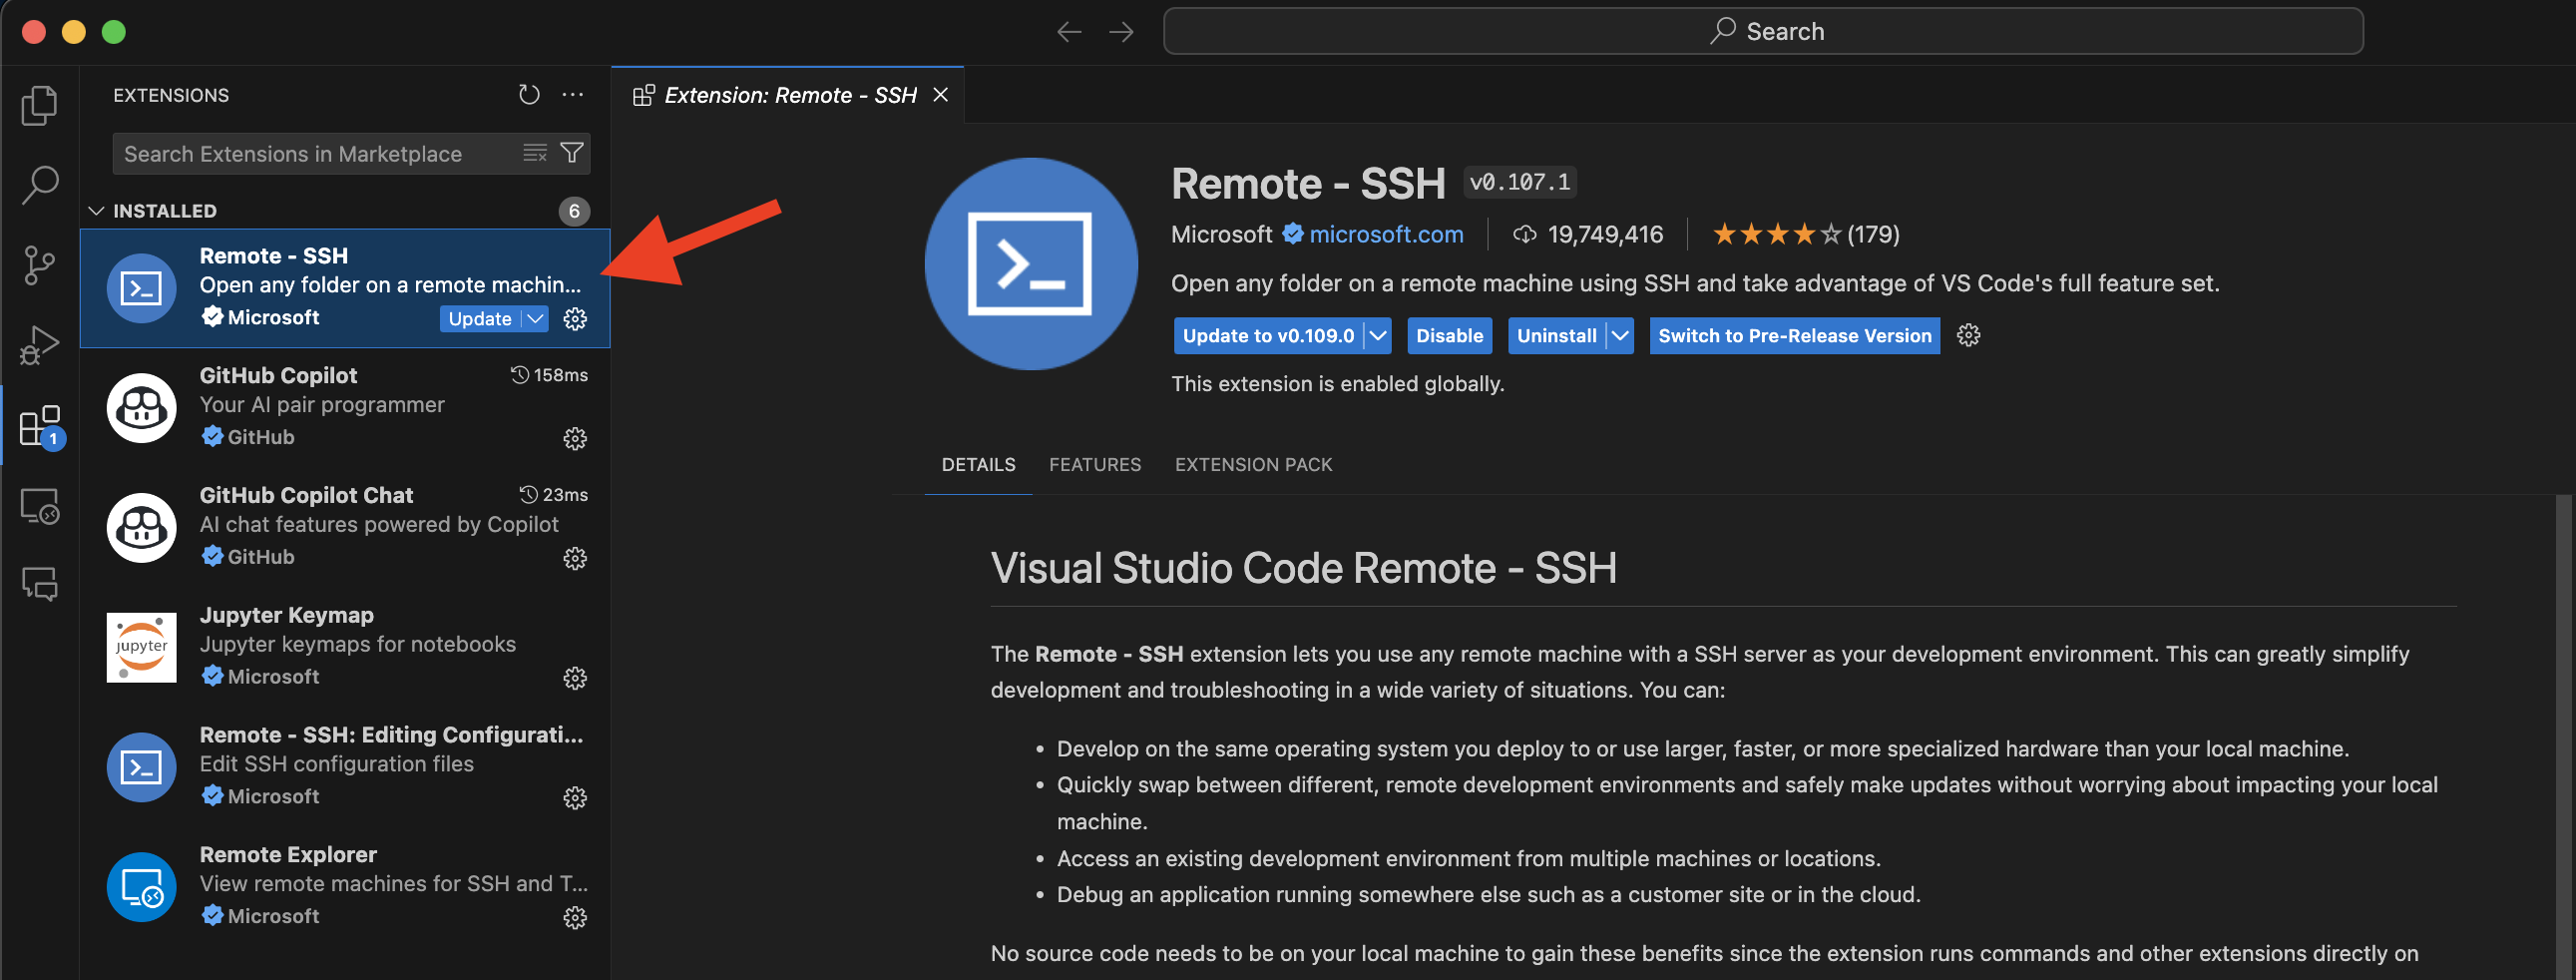Collapse the INSTALLED extensions section
This screenshot has width=2576, height=980.
point(97,210)
